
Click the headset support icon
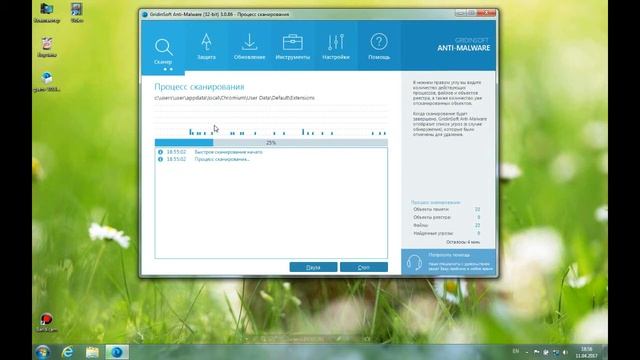tap(414, 262)
